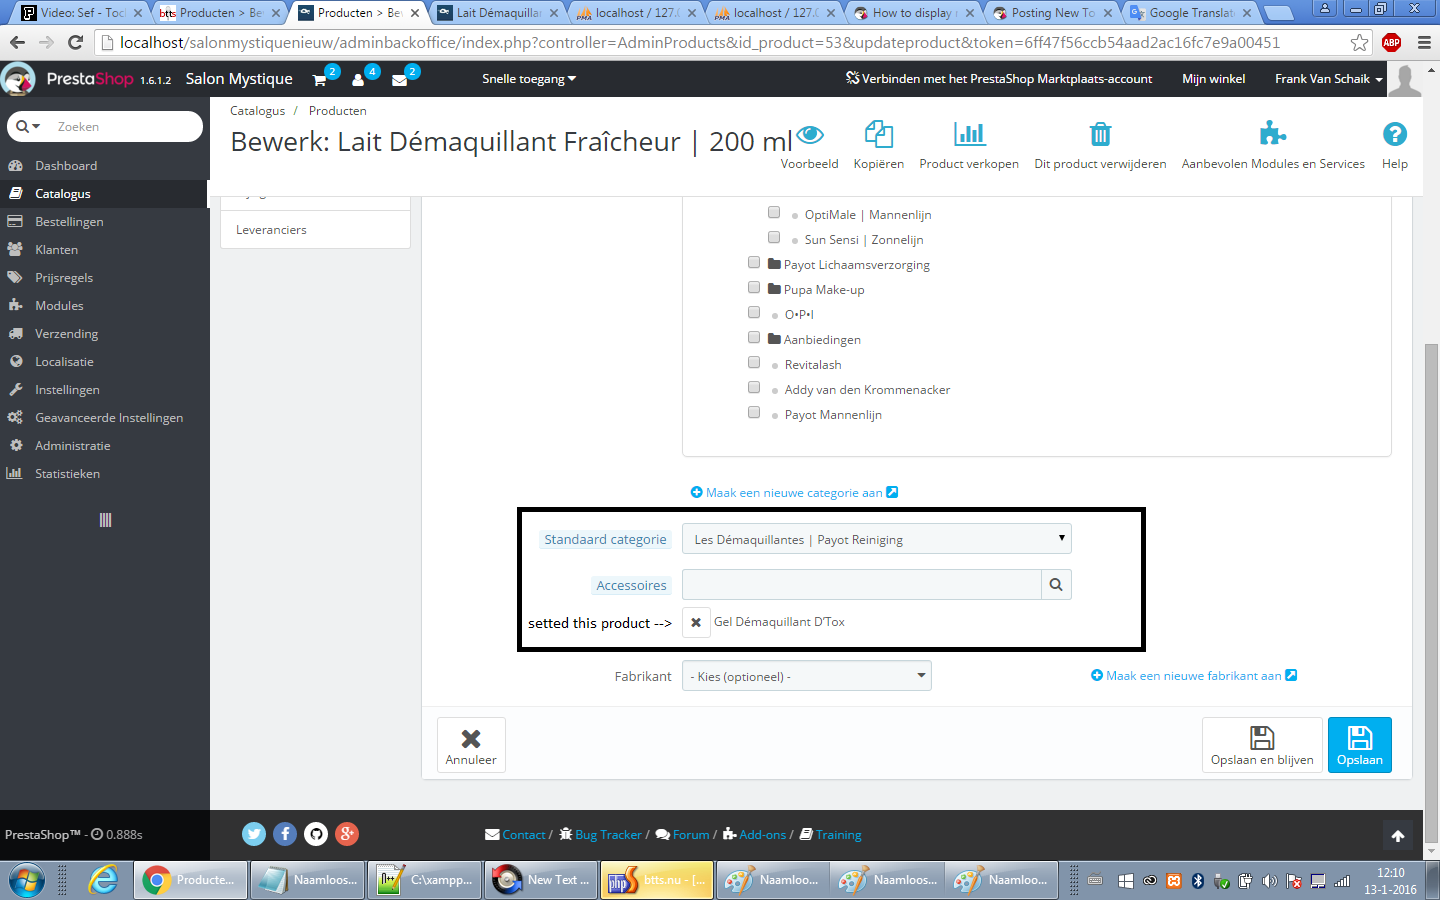The height and width of the screenshot is (900, 1440).
Task: Click Maak een nieuwe fabrikant aan link
Action: (1194, 676)
